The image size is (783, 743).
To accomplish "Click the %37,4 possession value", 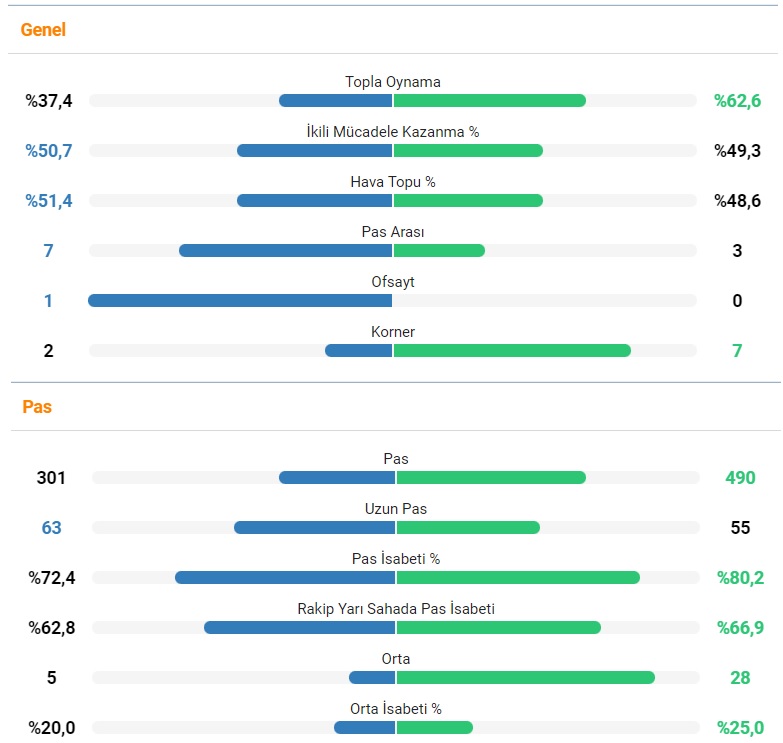I will point(49,100).
